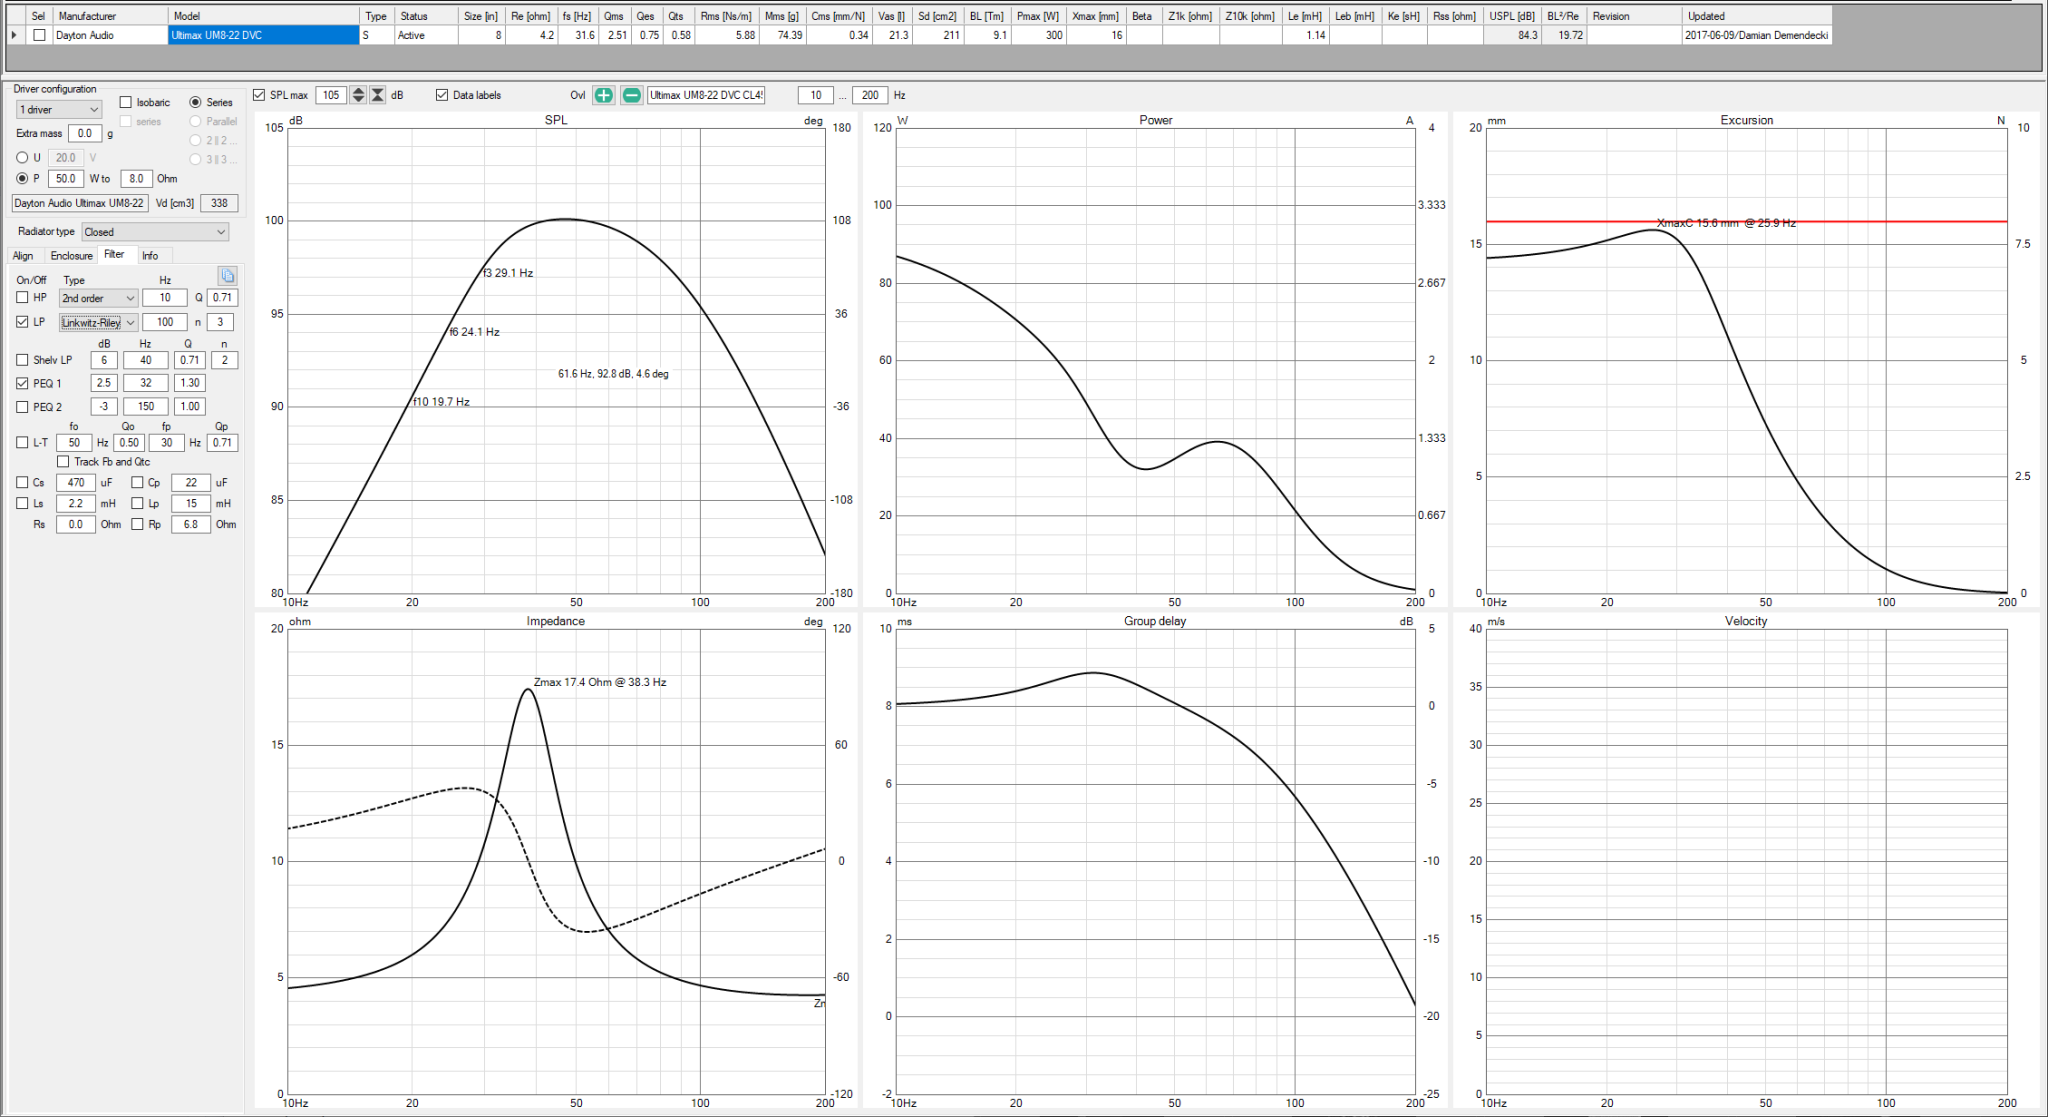Select the Filter tab
2048x1117 pixels.
115,254
